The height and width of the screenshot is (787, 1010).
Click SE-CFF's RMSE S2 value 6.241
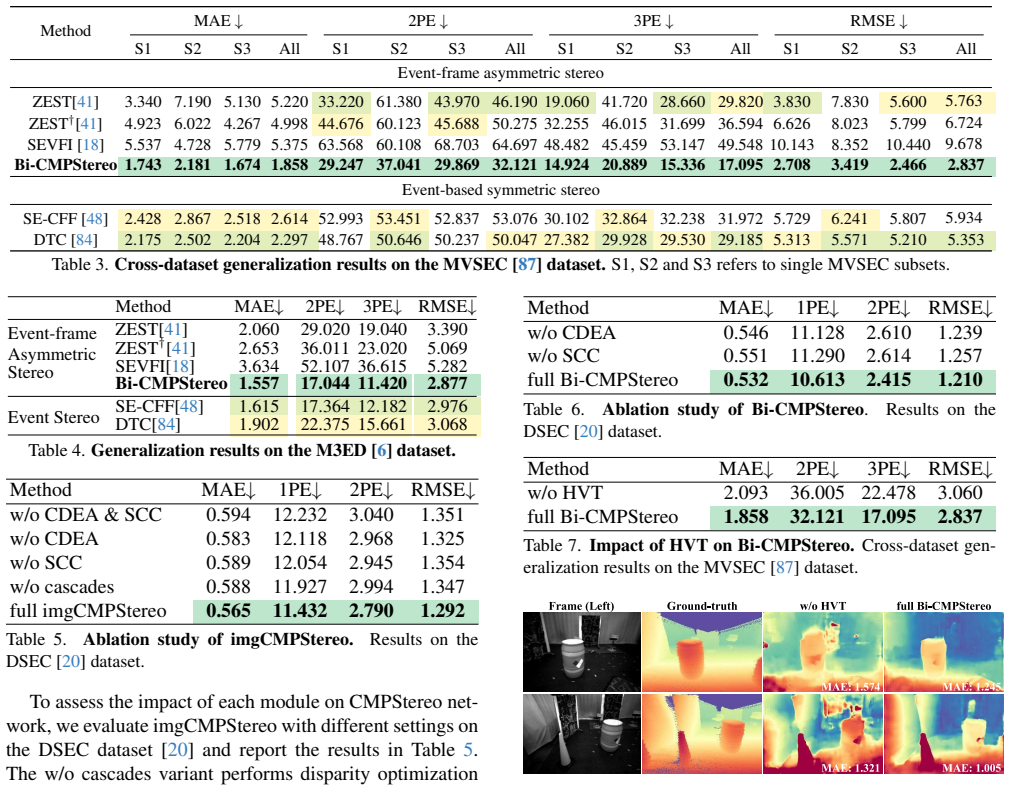[x=849, y=219]
